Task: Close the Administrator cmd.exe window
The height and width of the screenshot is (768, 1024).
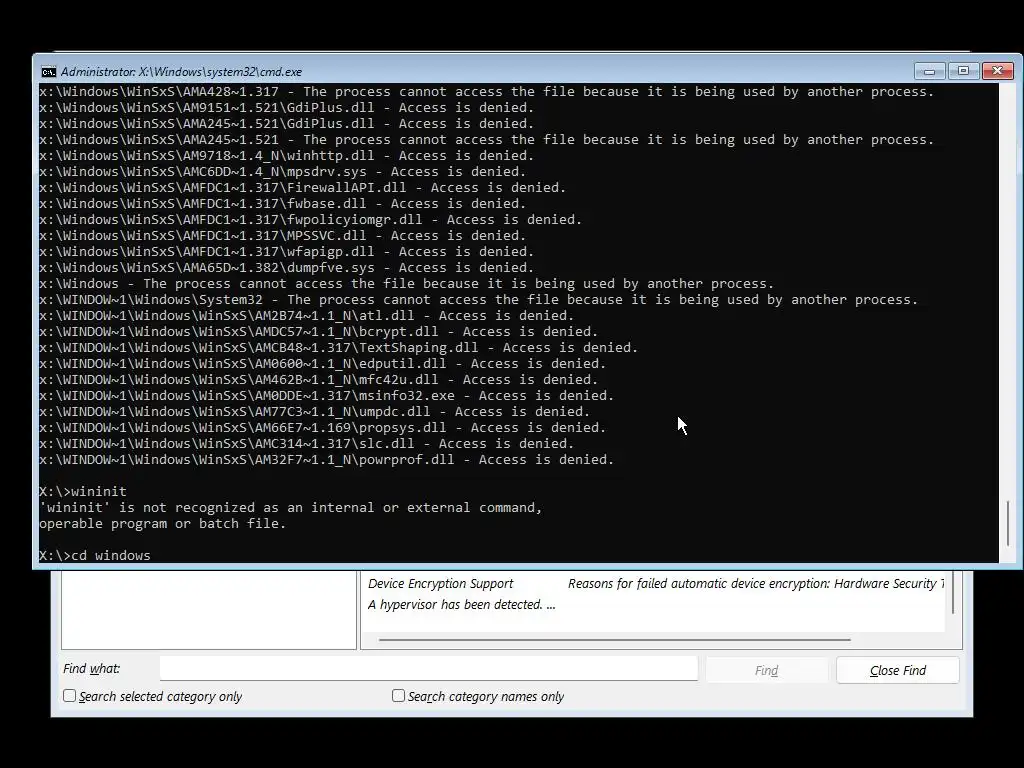Action: (997, 71)
